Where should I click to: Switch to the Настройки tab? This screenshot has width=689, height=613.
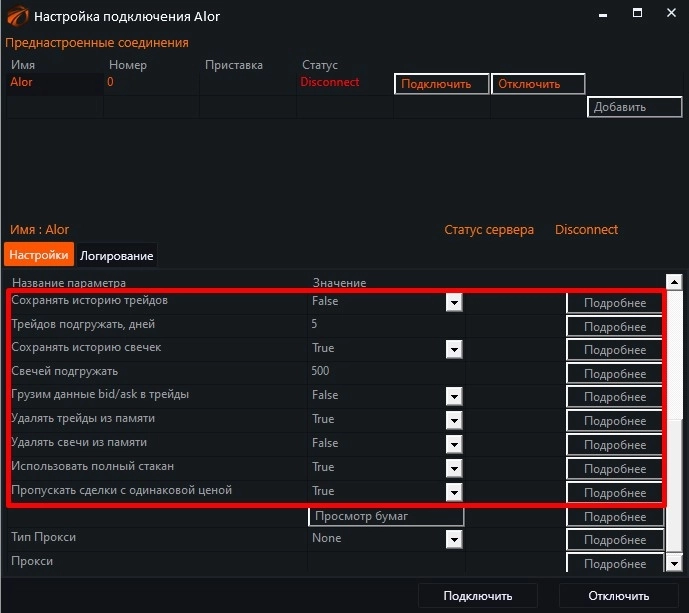click(x=40, y=255)
